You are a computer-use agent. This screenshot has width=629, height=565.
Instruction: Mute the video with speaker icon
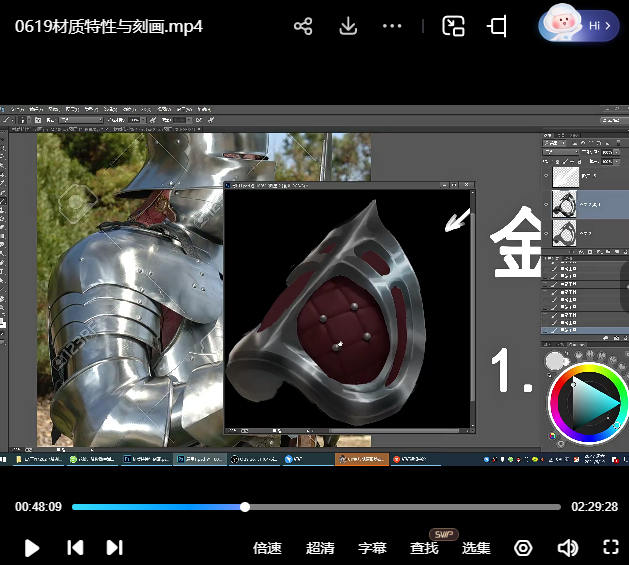[x=568, y=547]
